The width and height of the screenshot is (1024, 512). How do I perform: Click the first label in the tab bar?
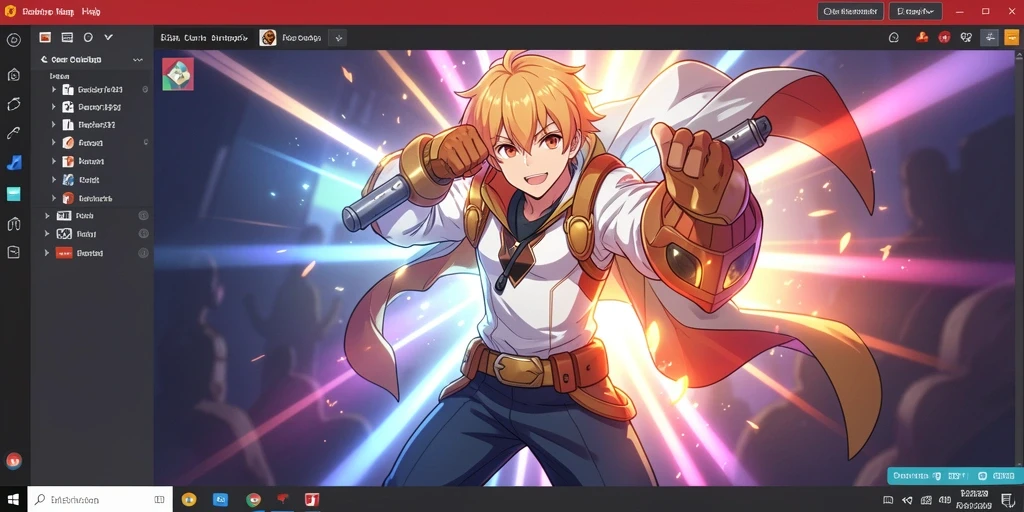170,38
